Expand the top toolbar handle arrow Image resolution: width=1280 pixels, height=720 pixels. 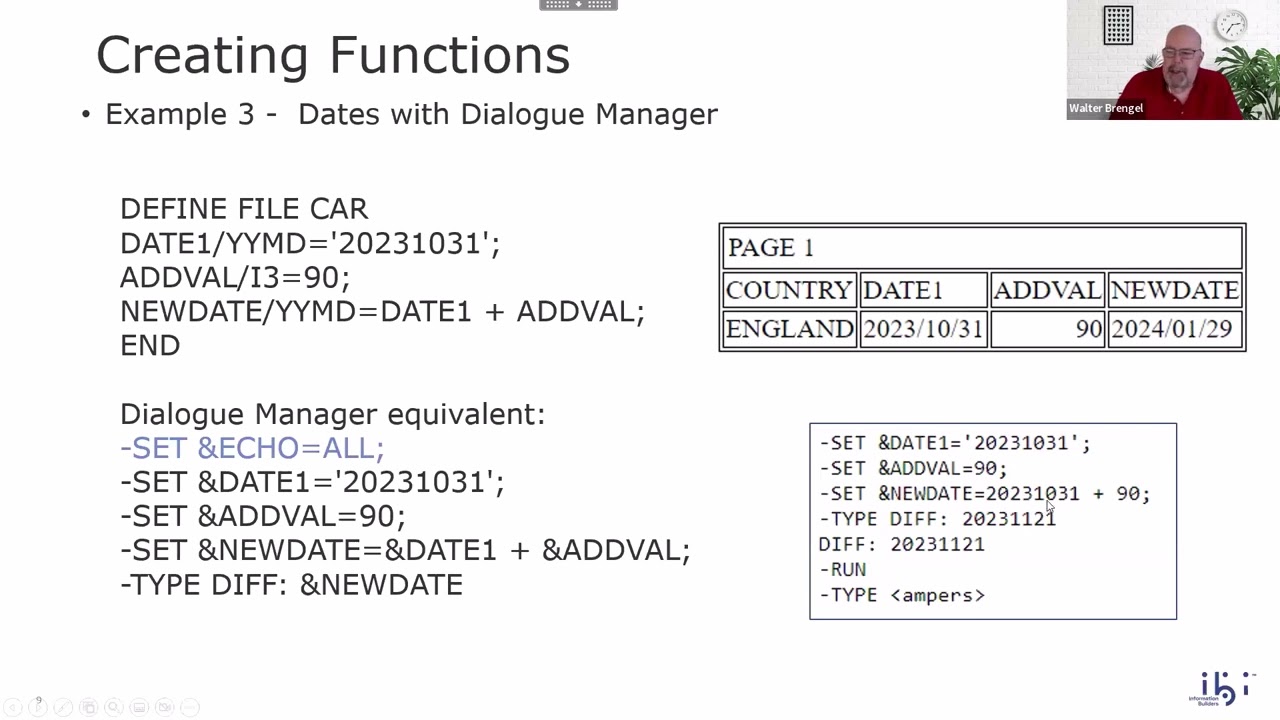point(578,5)
